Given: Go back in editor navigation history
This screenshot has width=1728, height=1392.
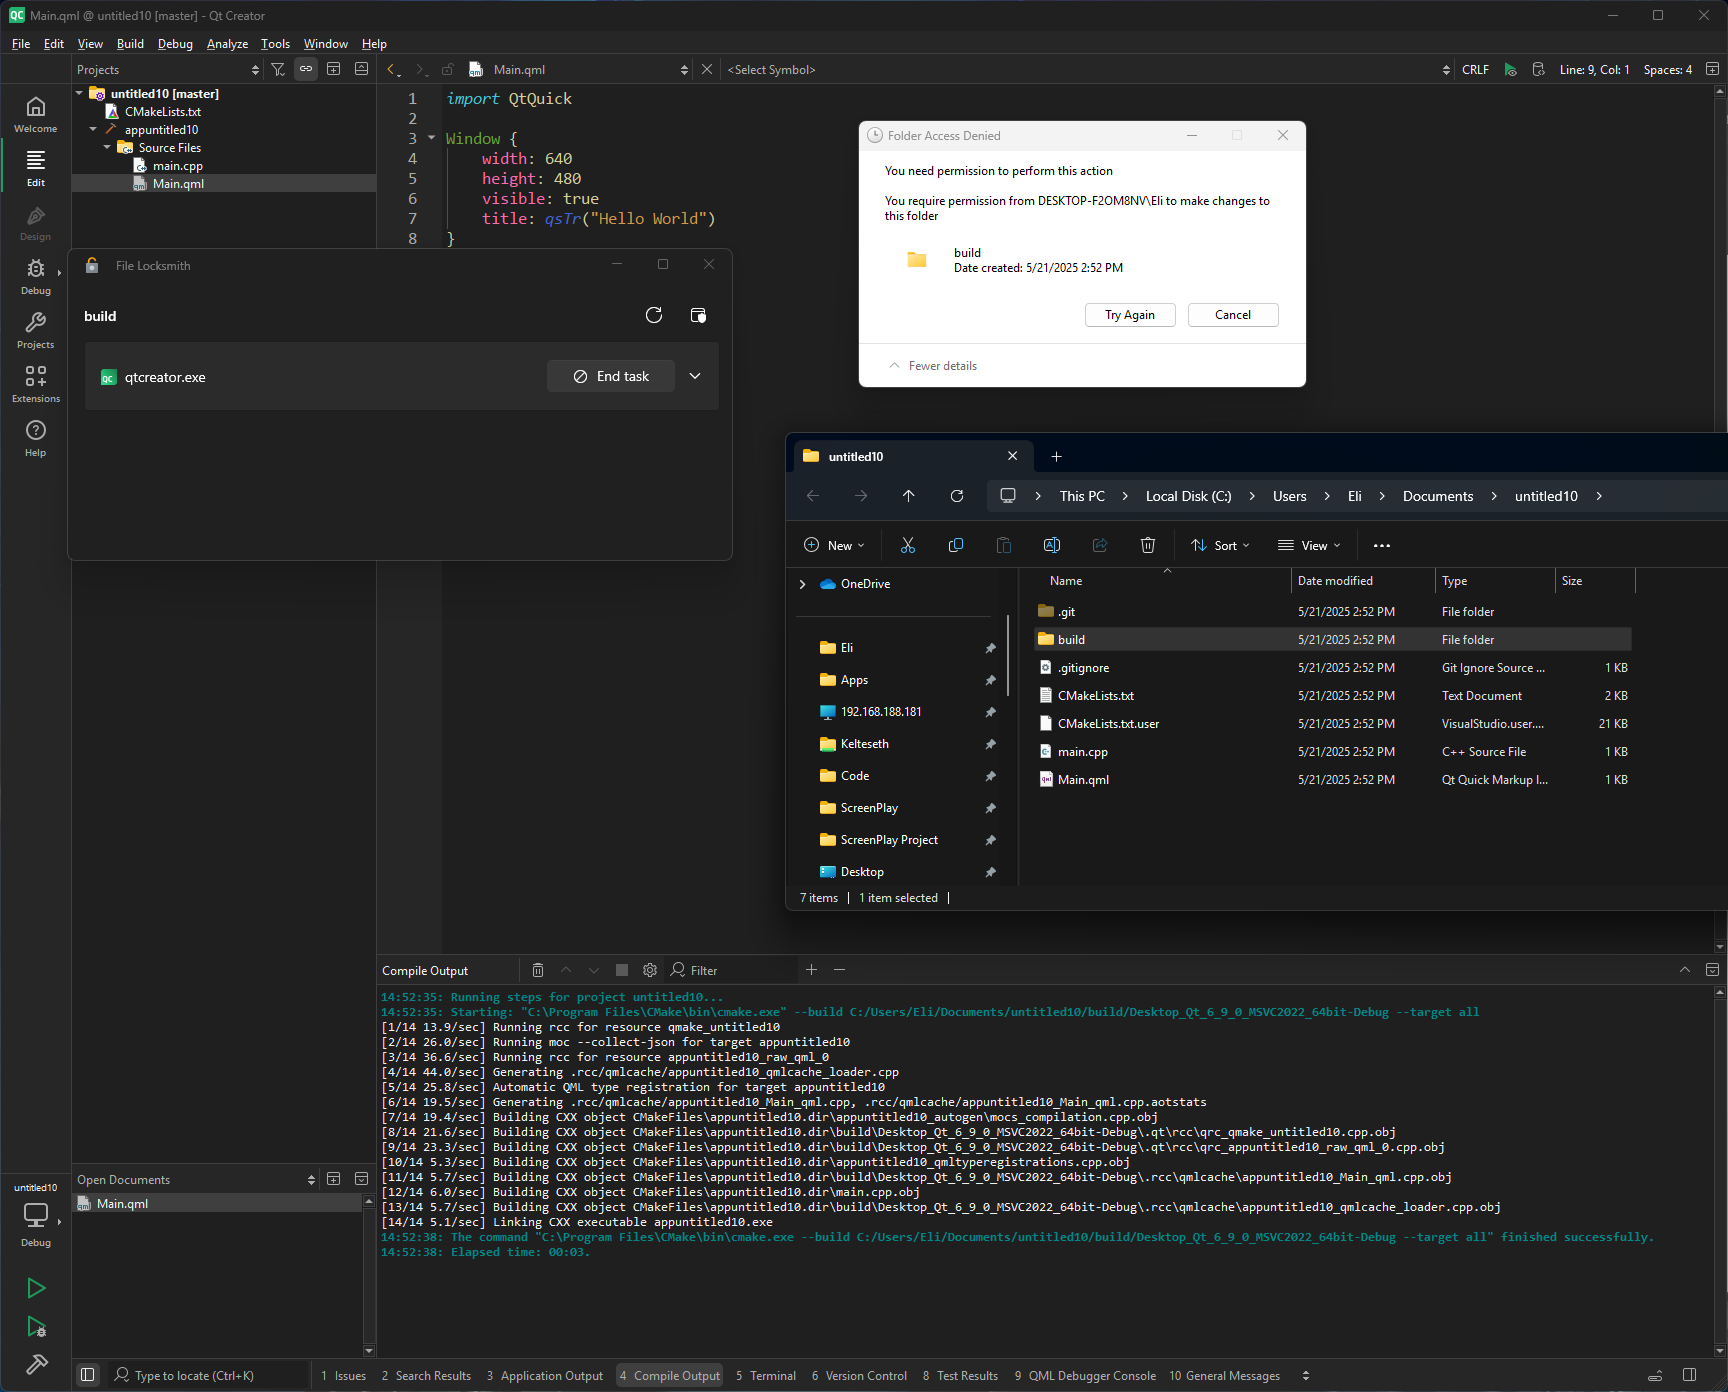Looking at the screenshot, I should pyautogui.click(x=393, y=69).
